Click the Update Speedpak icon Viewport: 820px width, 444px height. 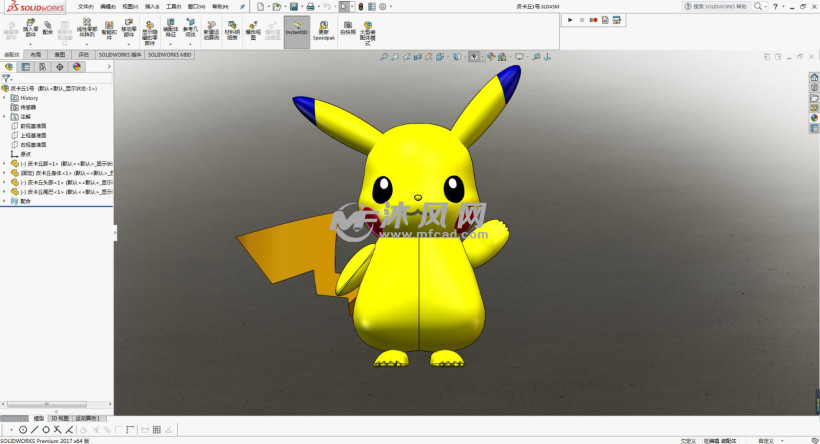324,31
